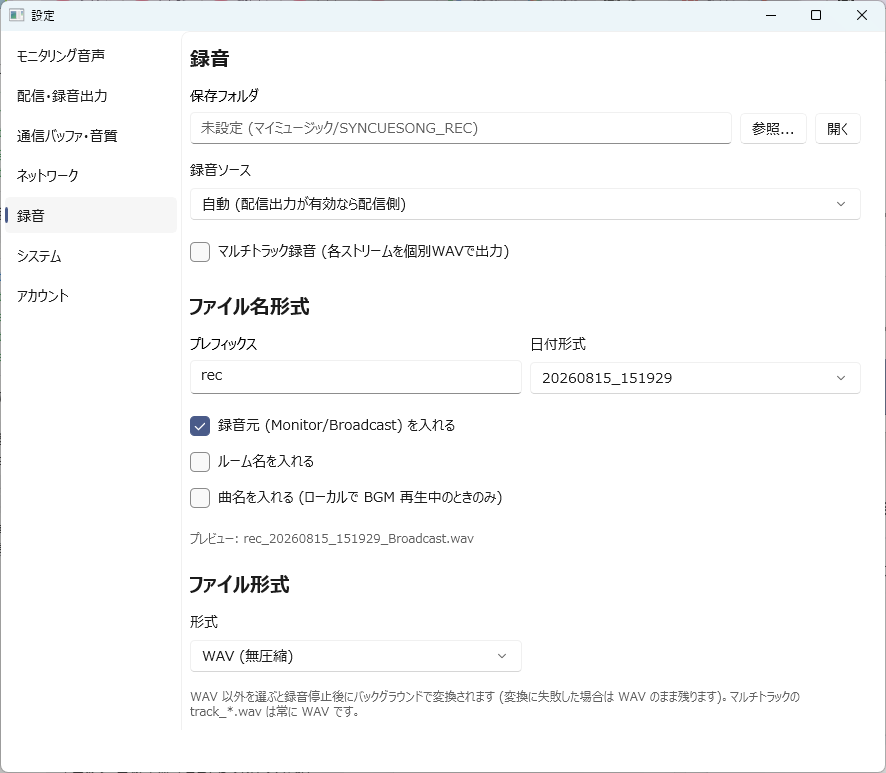Screen dimensions: 886x773
Task: Switch to 配信・録音出力 section
Action: click(90, 96)
